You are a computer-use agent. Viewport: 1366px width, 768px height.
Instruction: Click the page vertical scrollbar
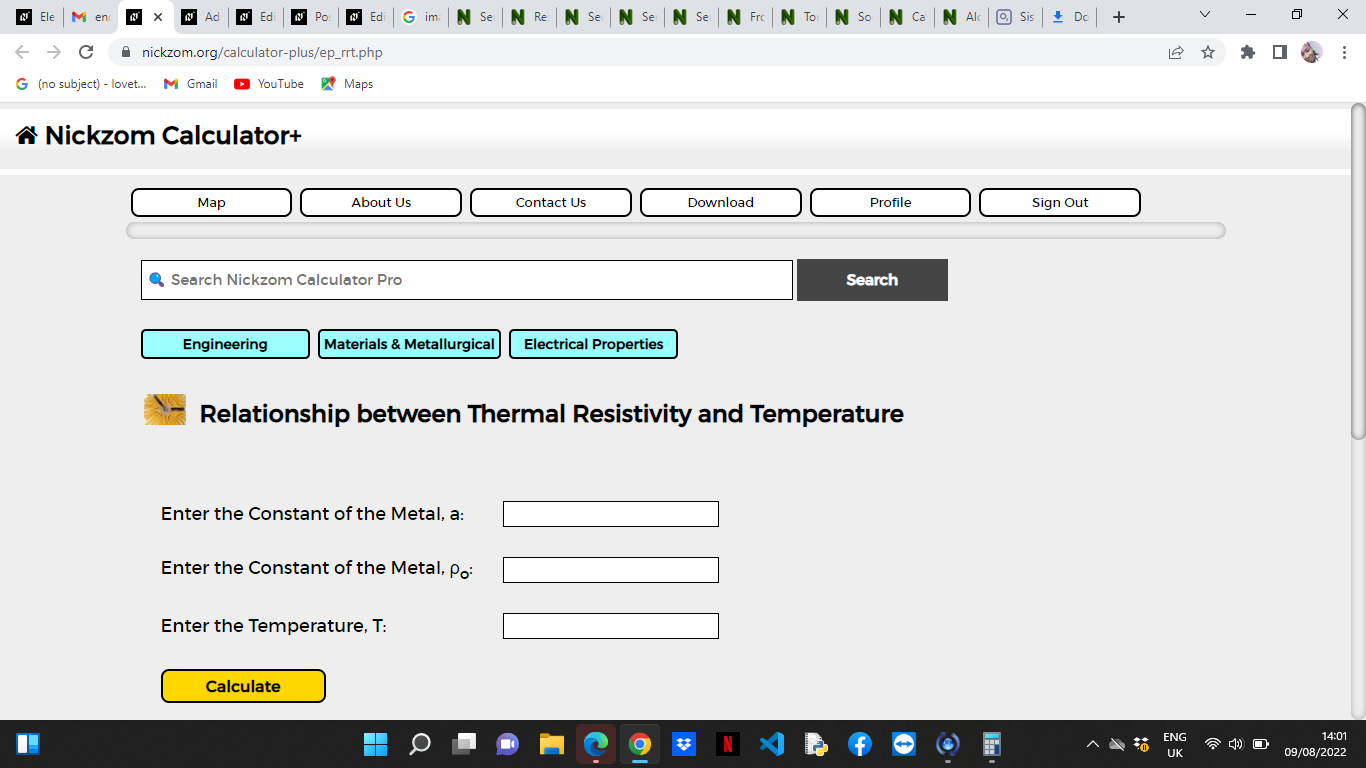coord(1358,270)
